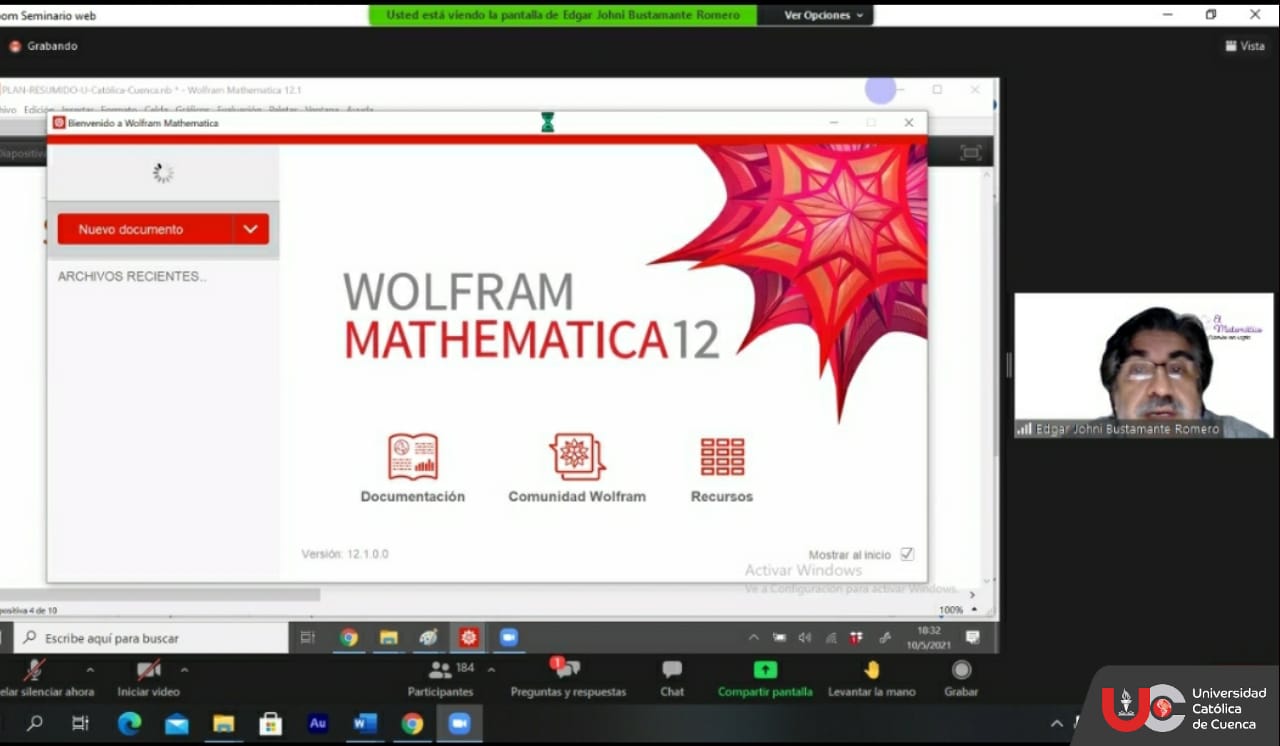This screenshot has width=1280, height=746.
Task: Toggle the muted microphone icon in Zoom
Action: (x=34, y=670)
